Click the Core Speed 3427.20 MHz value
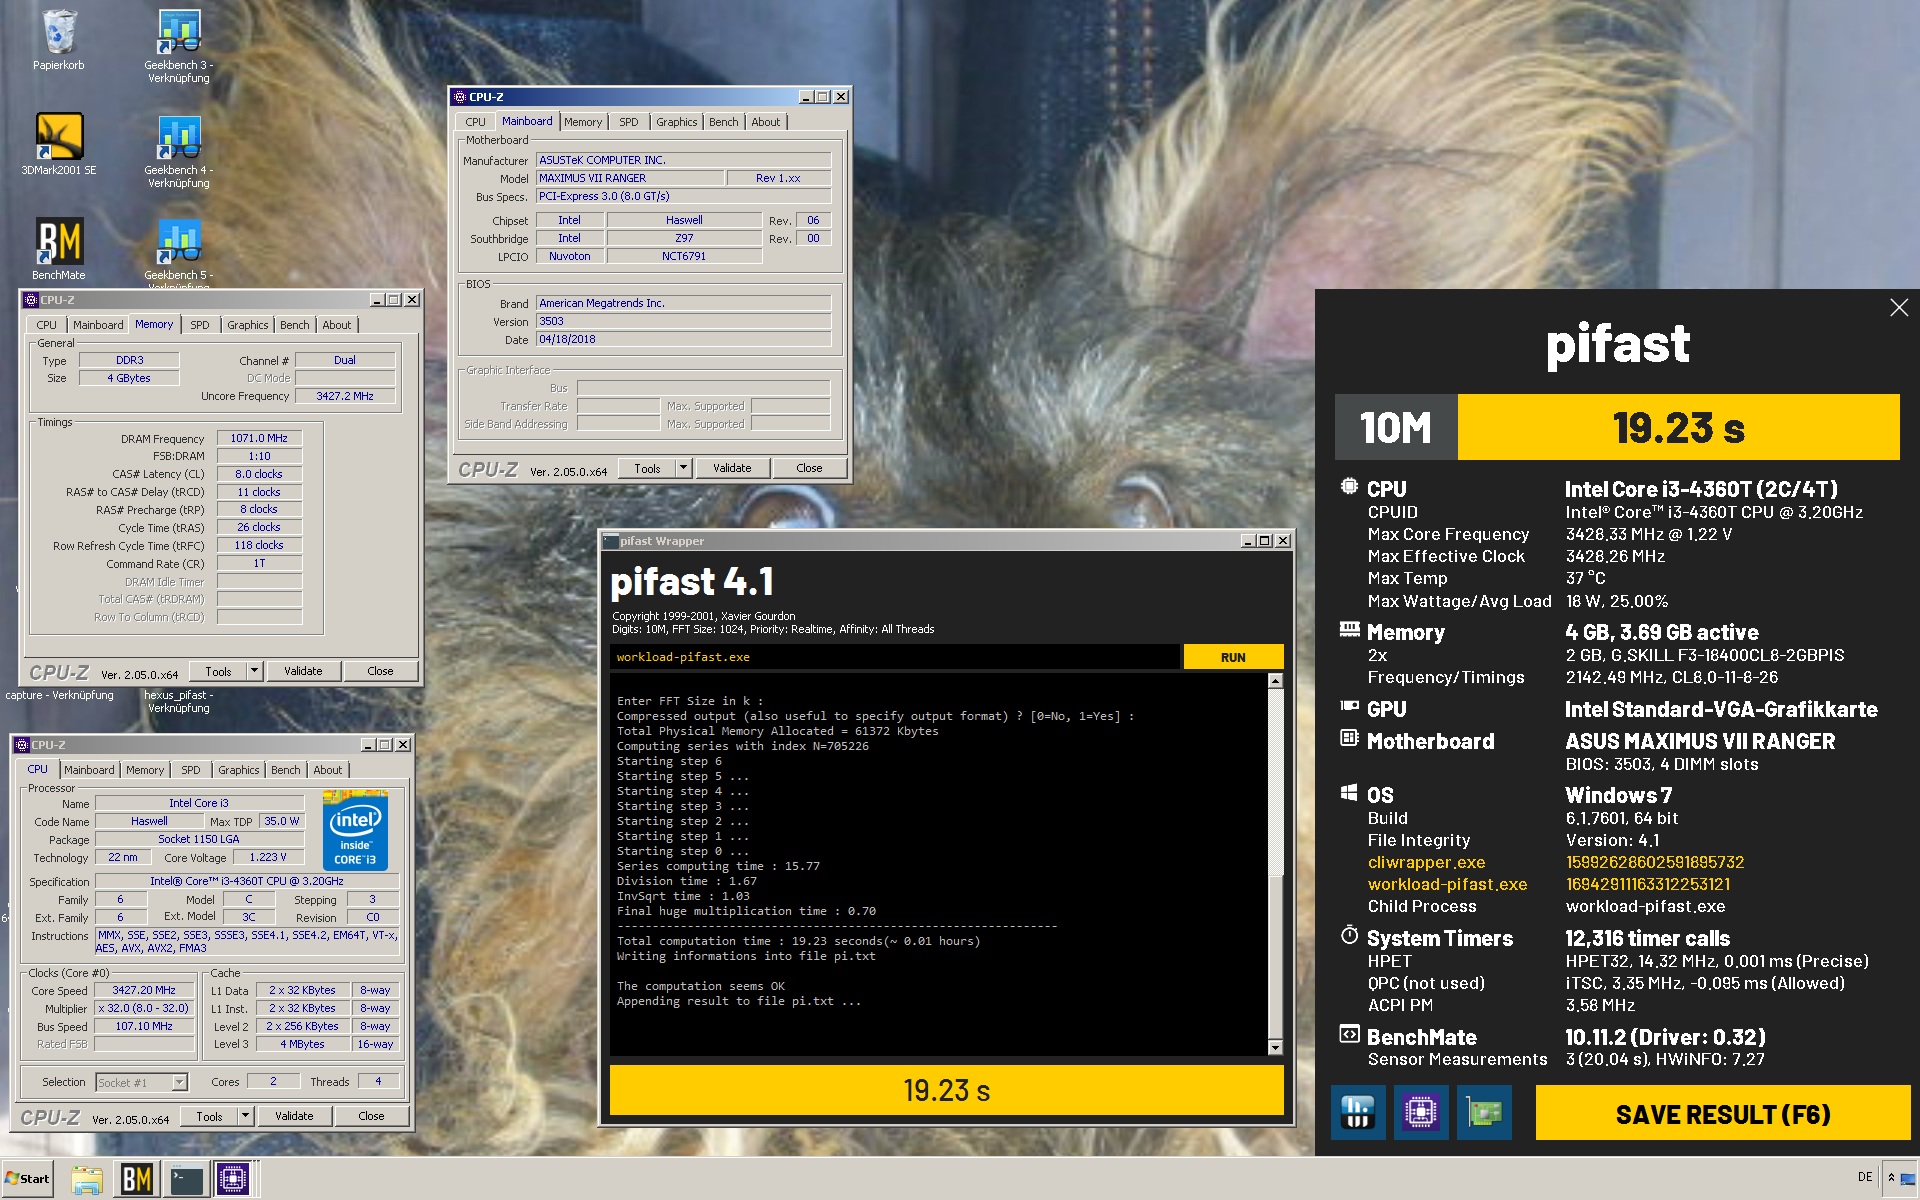Screen dimensions: 1920x1200 pos(144,990)
